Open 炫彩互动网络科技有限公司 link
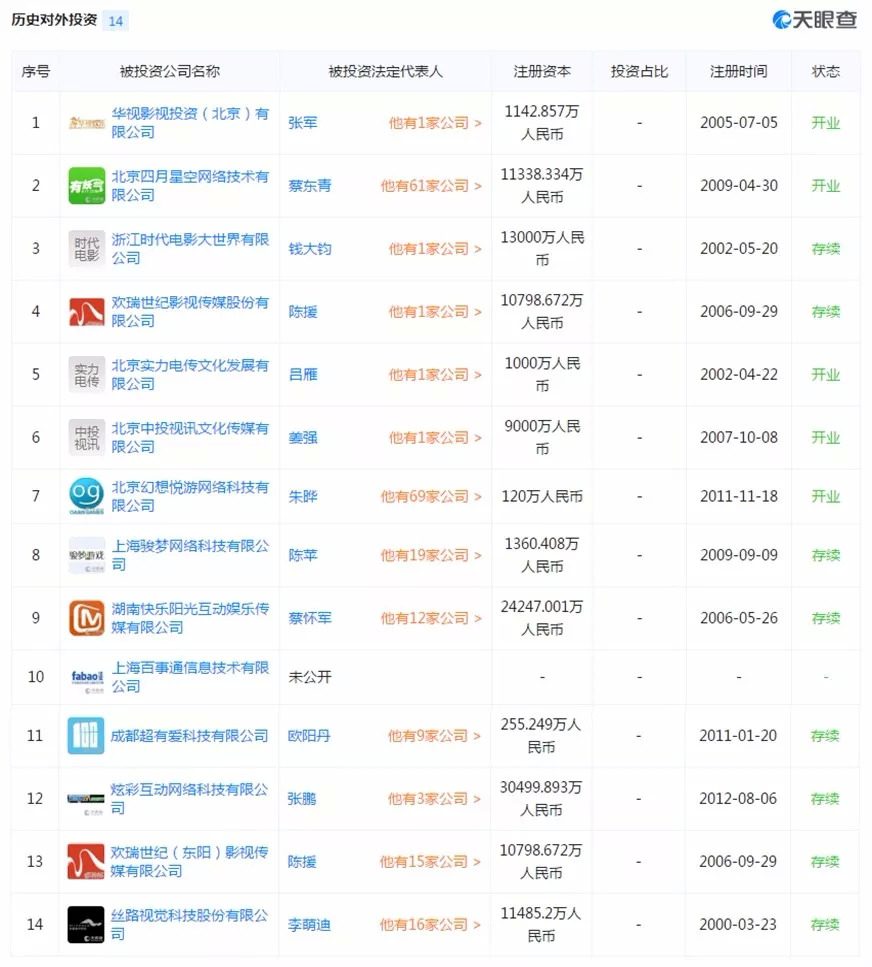The image size is (872, 967). tap(189, 799)
